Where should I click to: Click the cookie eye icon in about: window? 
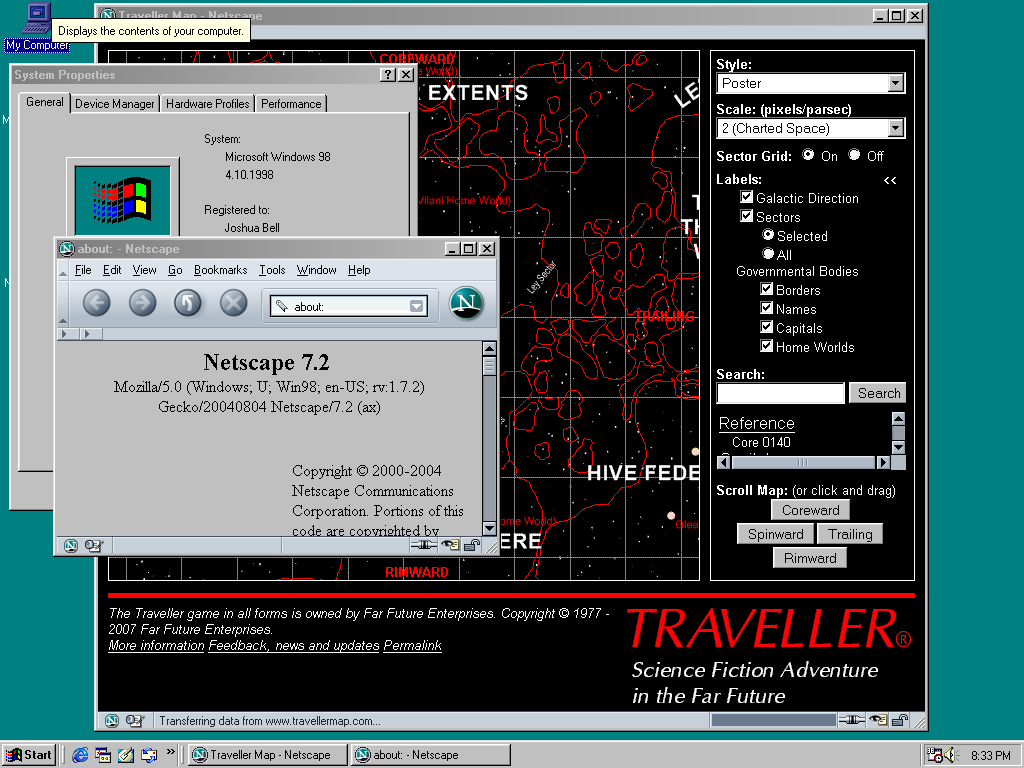pyautogui.click(x=450, y=545)
